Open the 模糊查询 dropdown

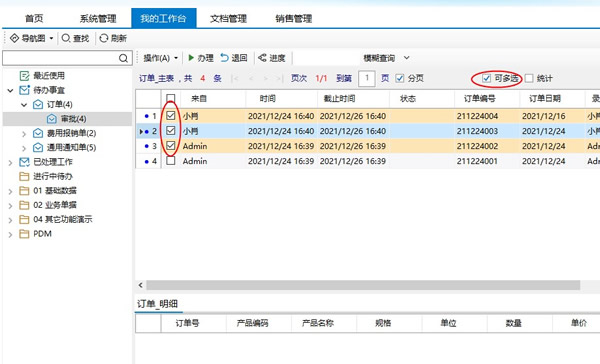(x=406, y=58)
